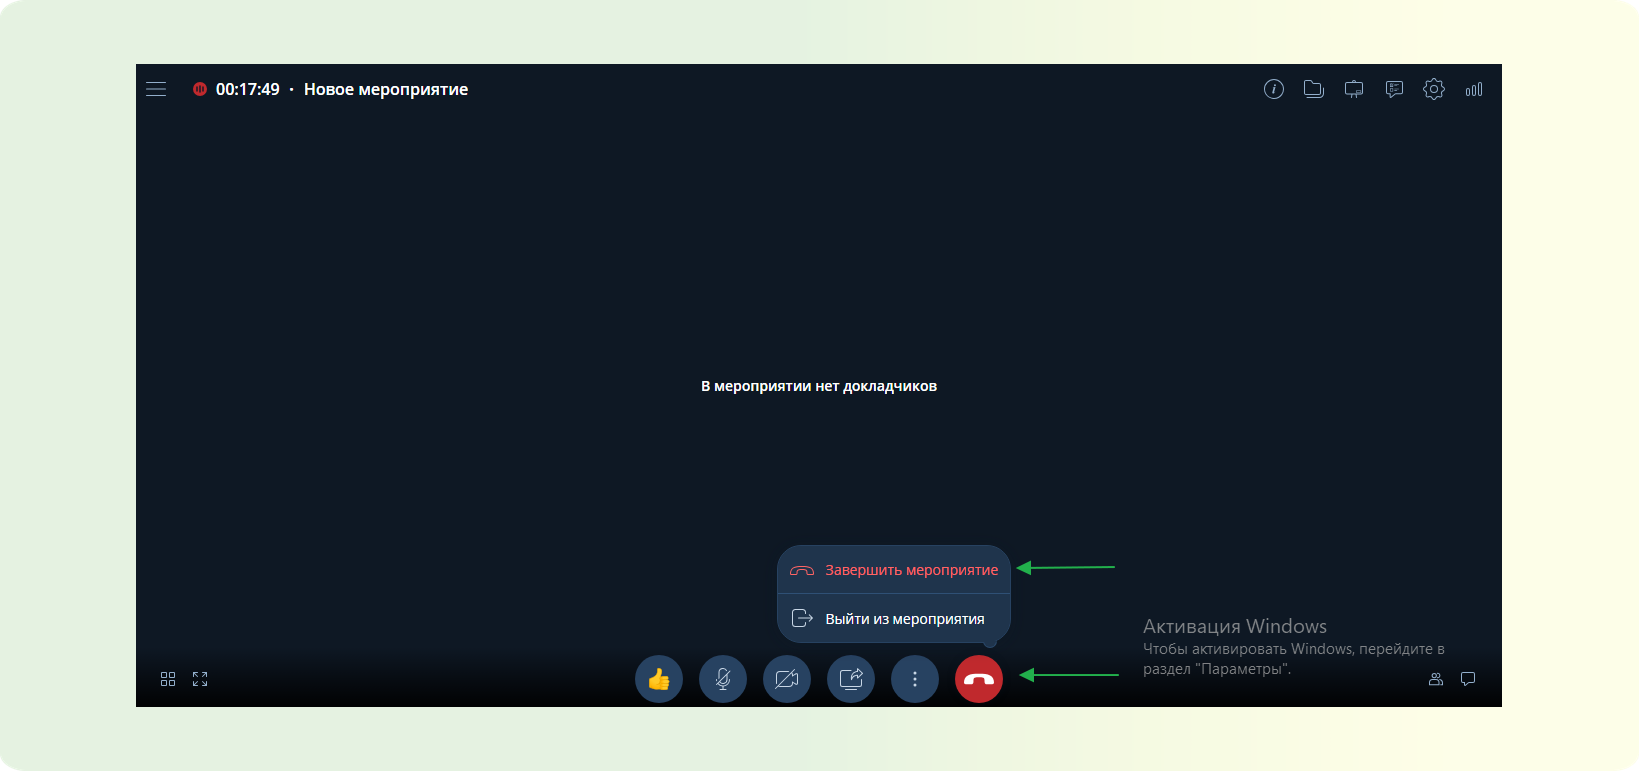Start screen sharing

coord(851,679)
